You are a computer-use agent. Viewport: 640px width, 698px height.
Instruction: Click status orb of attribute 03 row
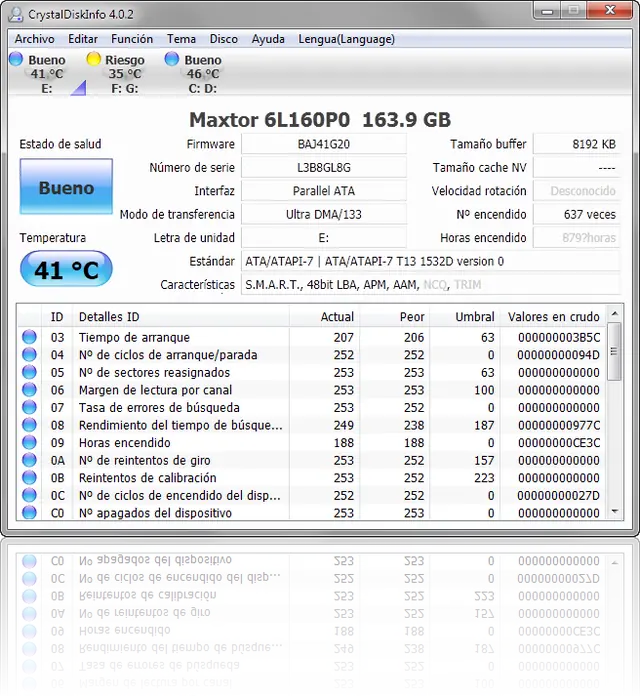[29, 337]
